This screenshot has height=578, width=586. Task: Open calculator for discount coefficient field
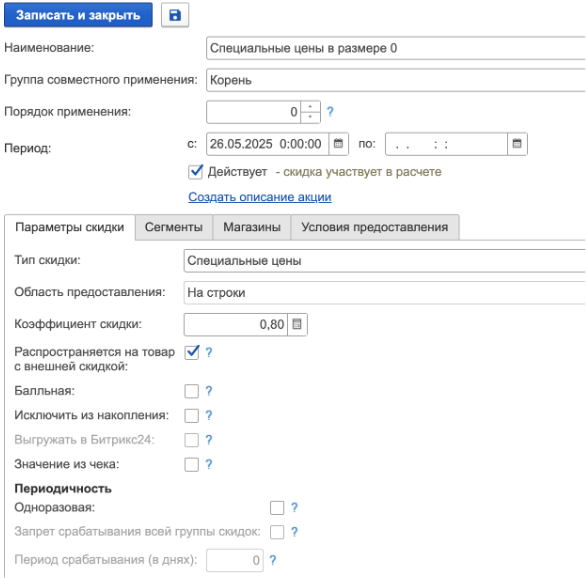(297, 324)
